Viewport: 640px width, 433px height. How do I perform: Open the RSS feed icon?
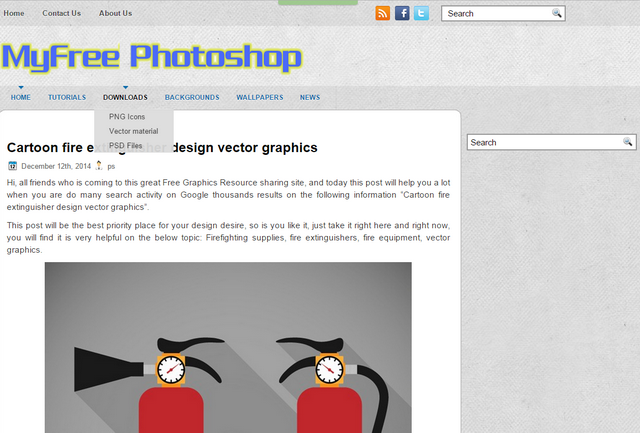[x=382, y=13]
